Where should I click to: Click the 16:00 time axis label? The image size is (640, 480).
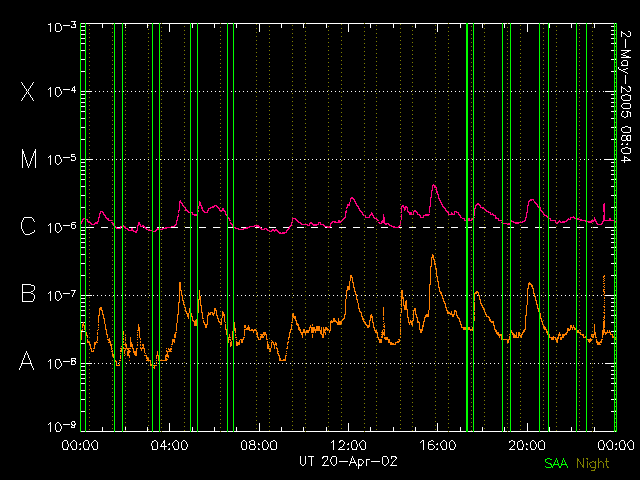click(x=438, y=445)
